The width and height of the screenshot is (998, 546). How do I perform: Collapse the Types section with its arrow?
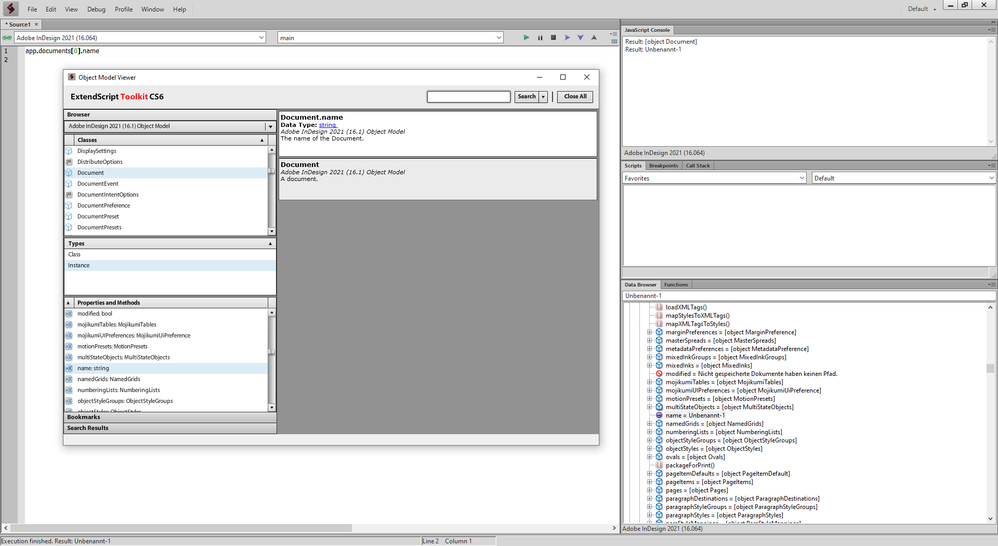(270, 244)
